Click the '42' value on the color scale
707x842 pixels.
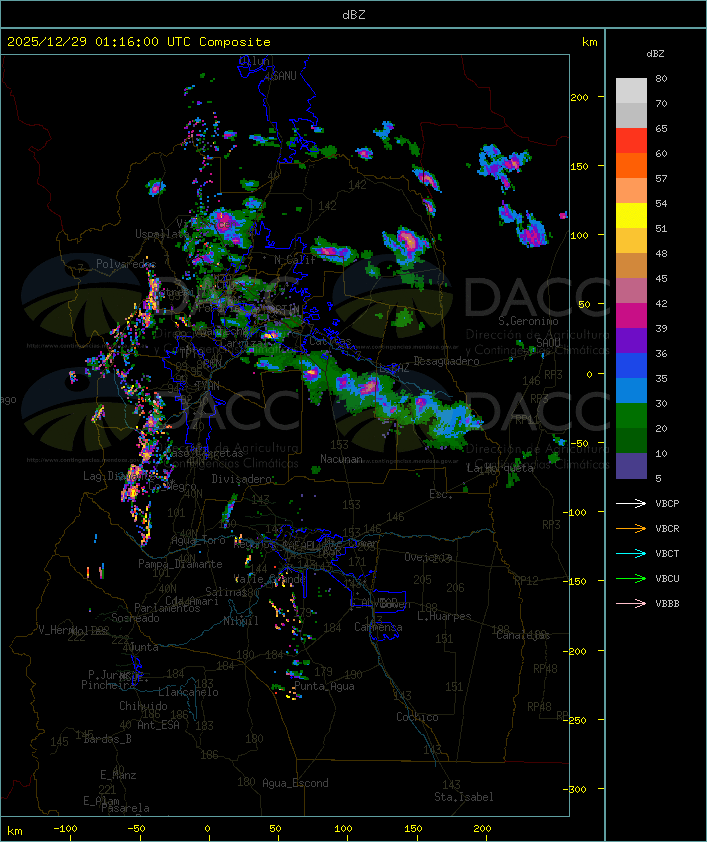point(661,303)
